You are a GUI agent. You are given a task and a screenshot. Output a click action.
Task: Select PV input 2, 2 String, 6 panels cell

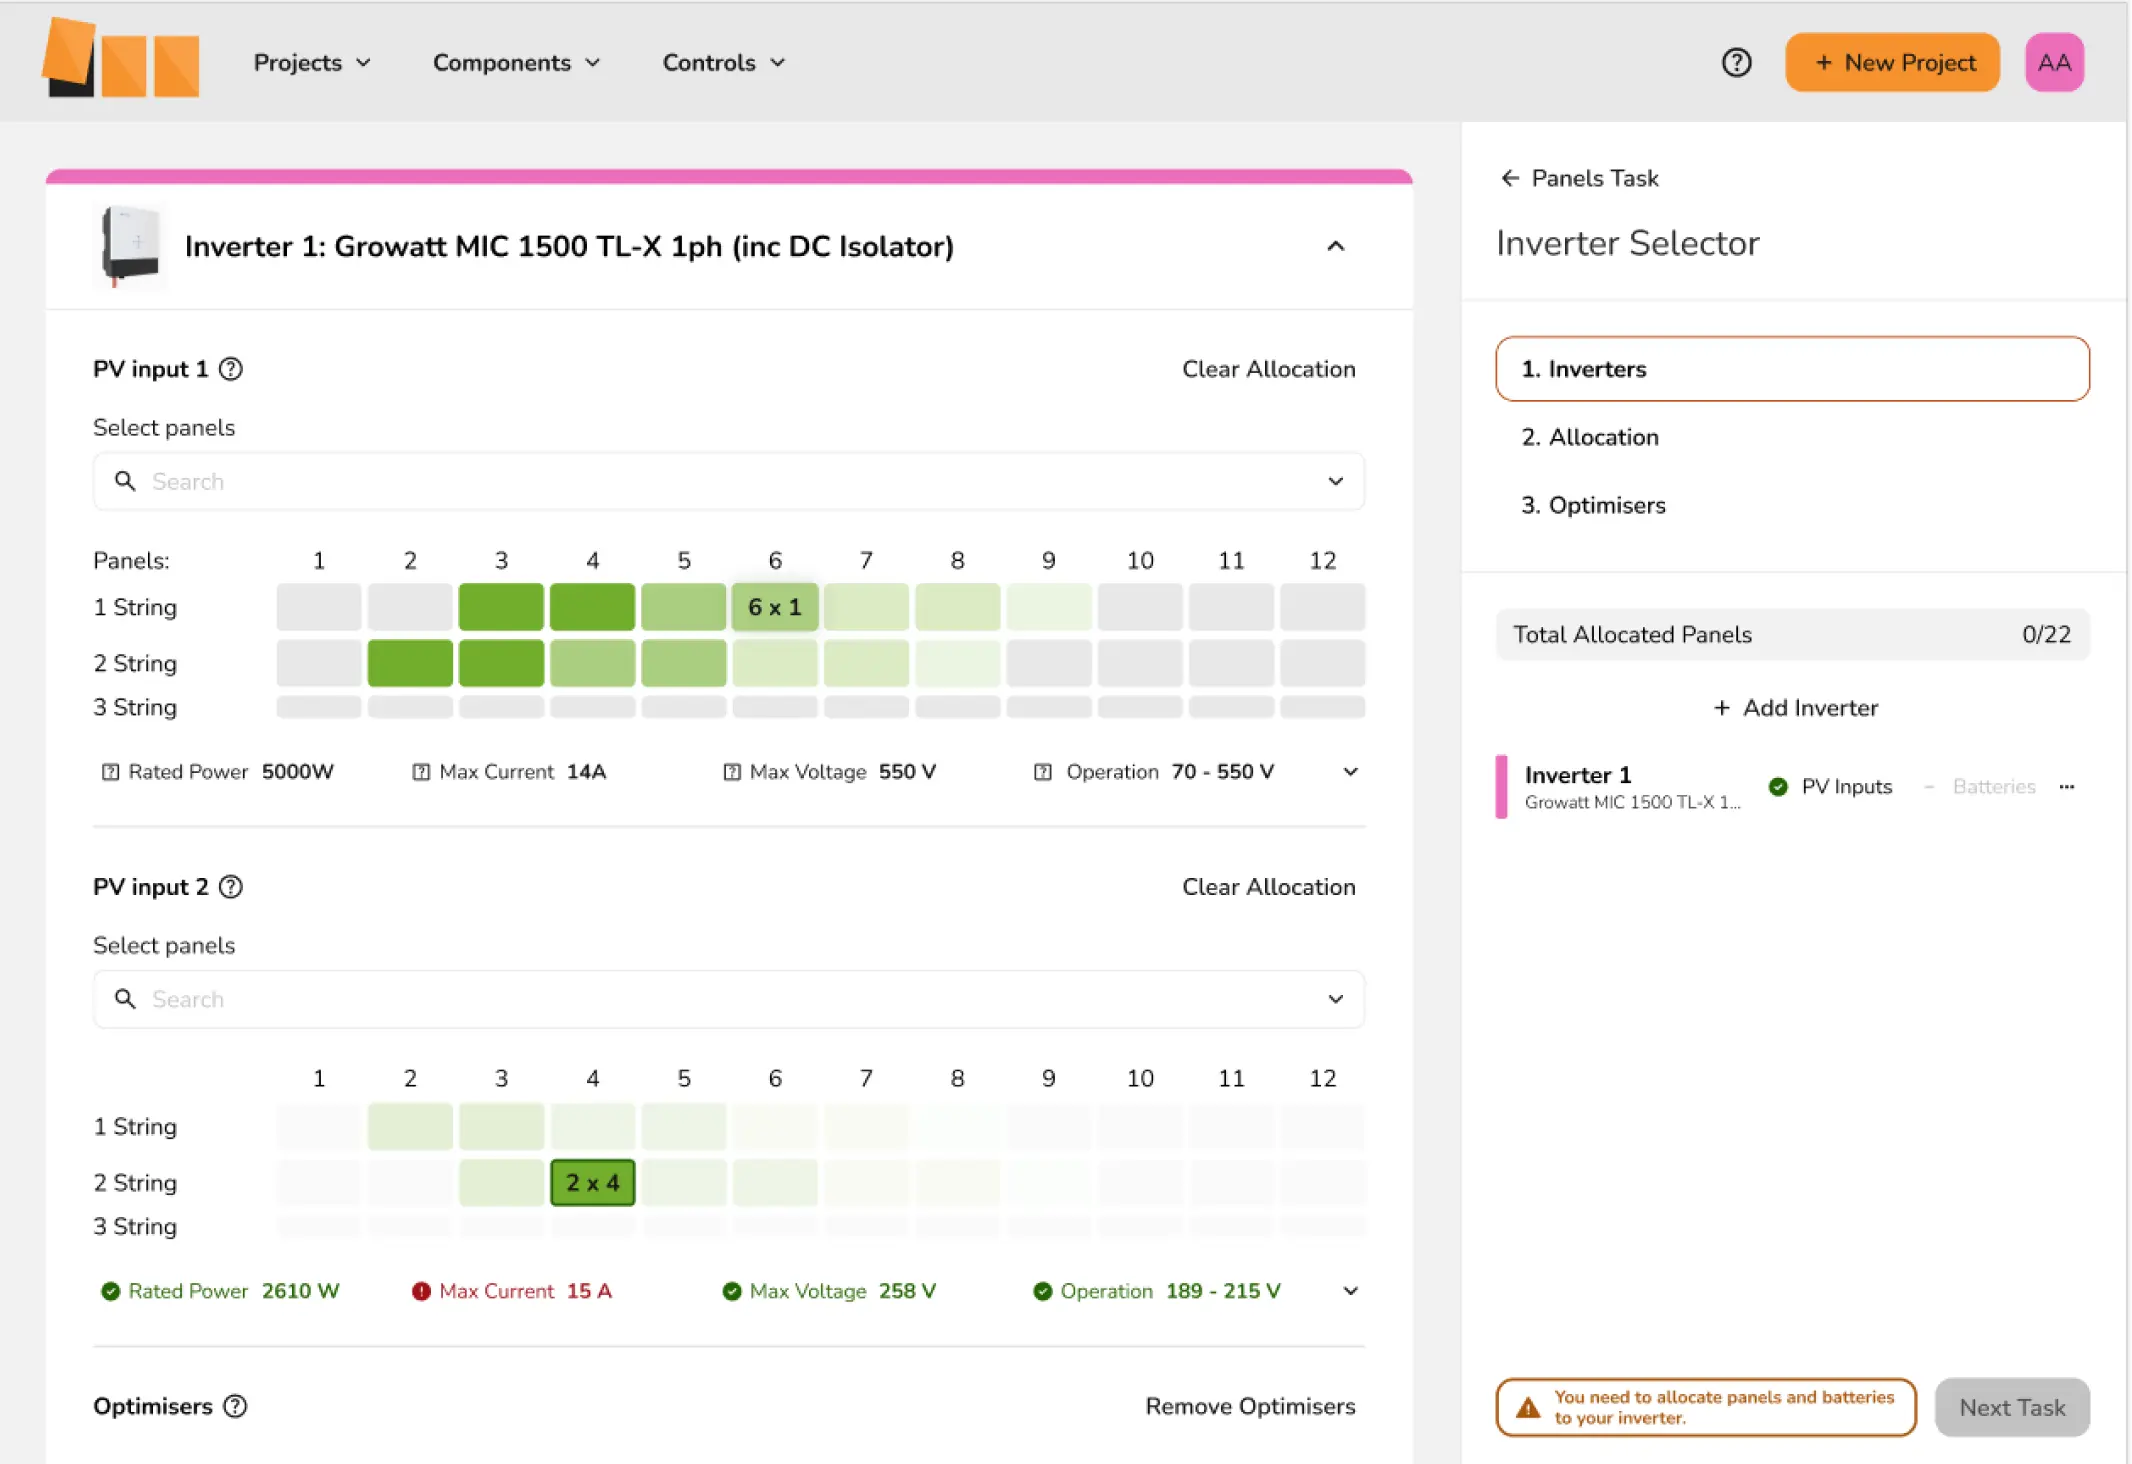(x=775, y=1183)
